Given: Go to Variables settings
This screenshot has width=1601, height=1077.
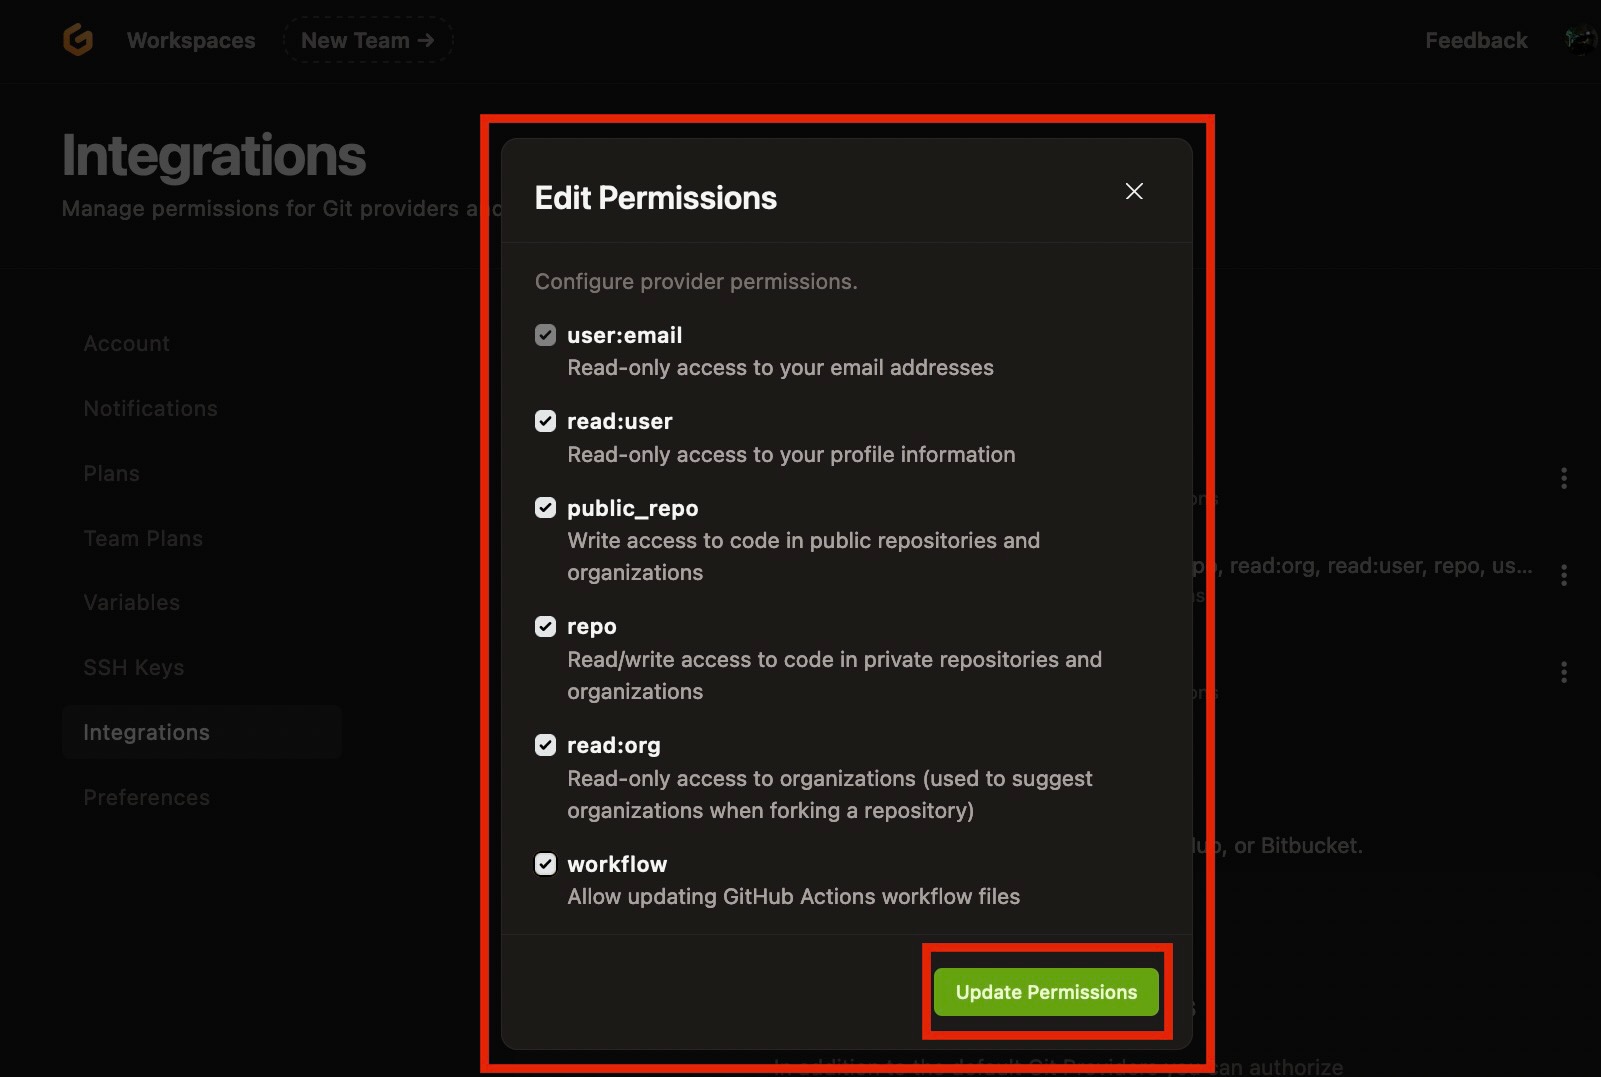Looking at the screenshot, I should pyautogui.click(x=132, y=602).
